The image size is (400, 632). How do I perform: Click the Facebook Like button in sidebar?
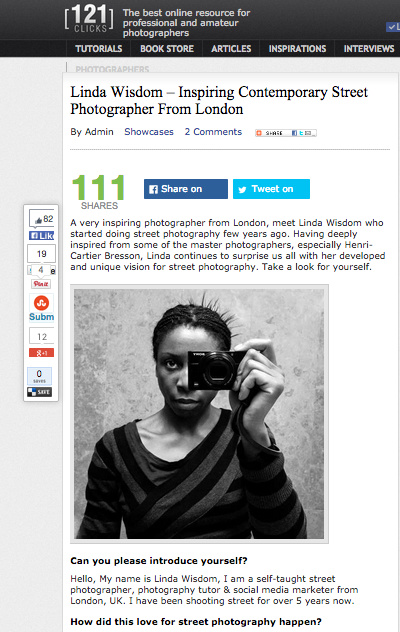coord(41,236)
